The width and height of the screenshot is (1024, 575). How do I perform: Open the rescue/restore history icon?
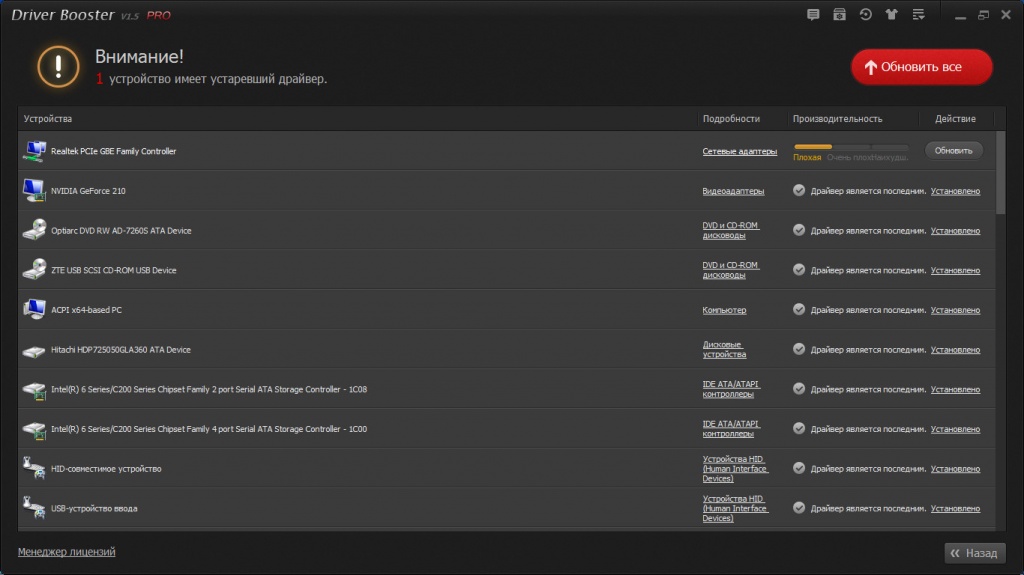tap(865, 14)
